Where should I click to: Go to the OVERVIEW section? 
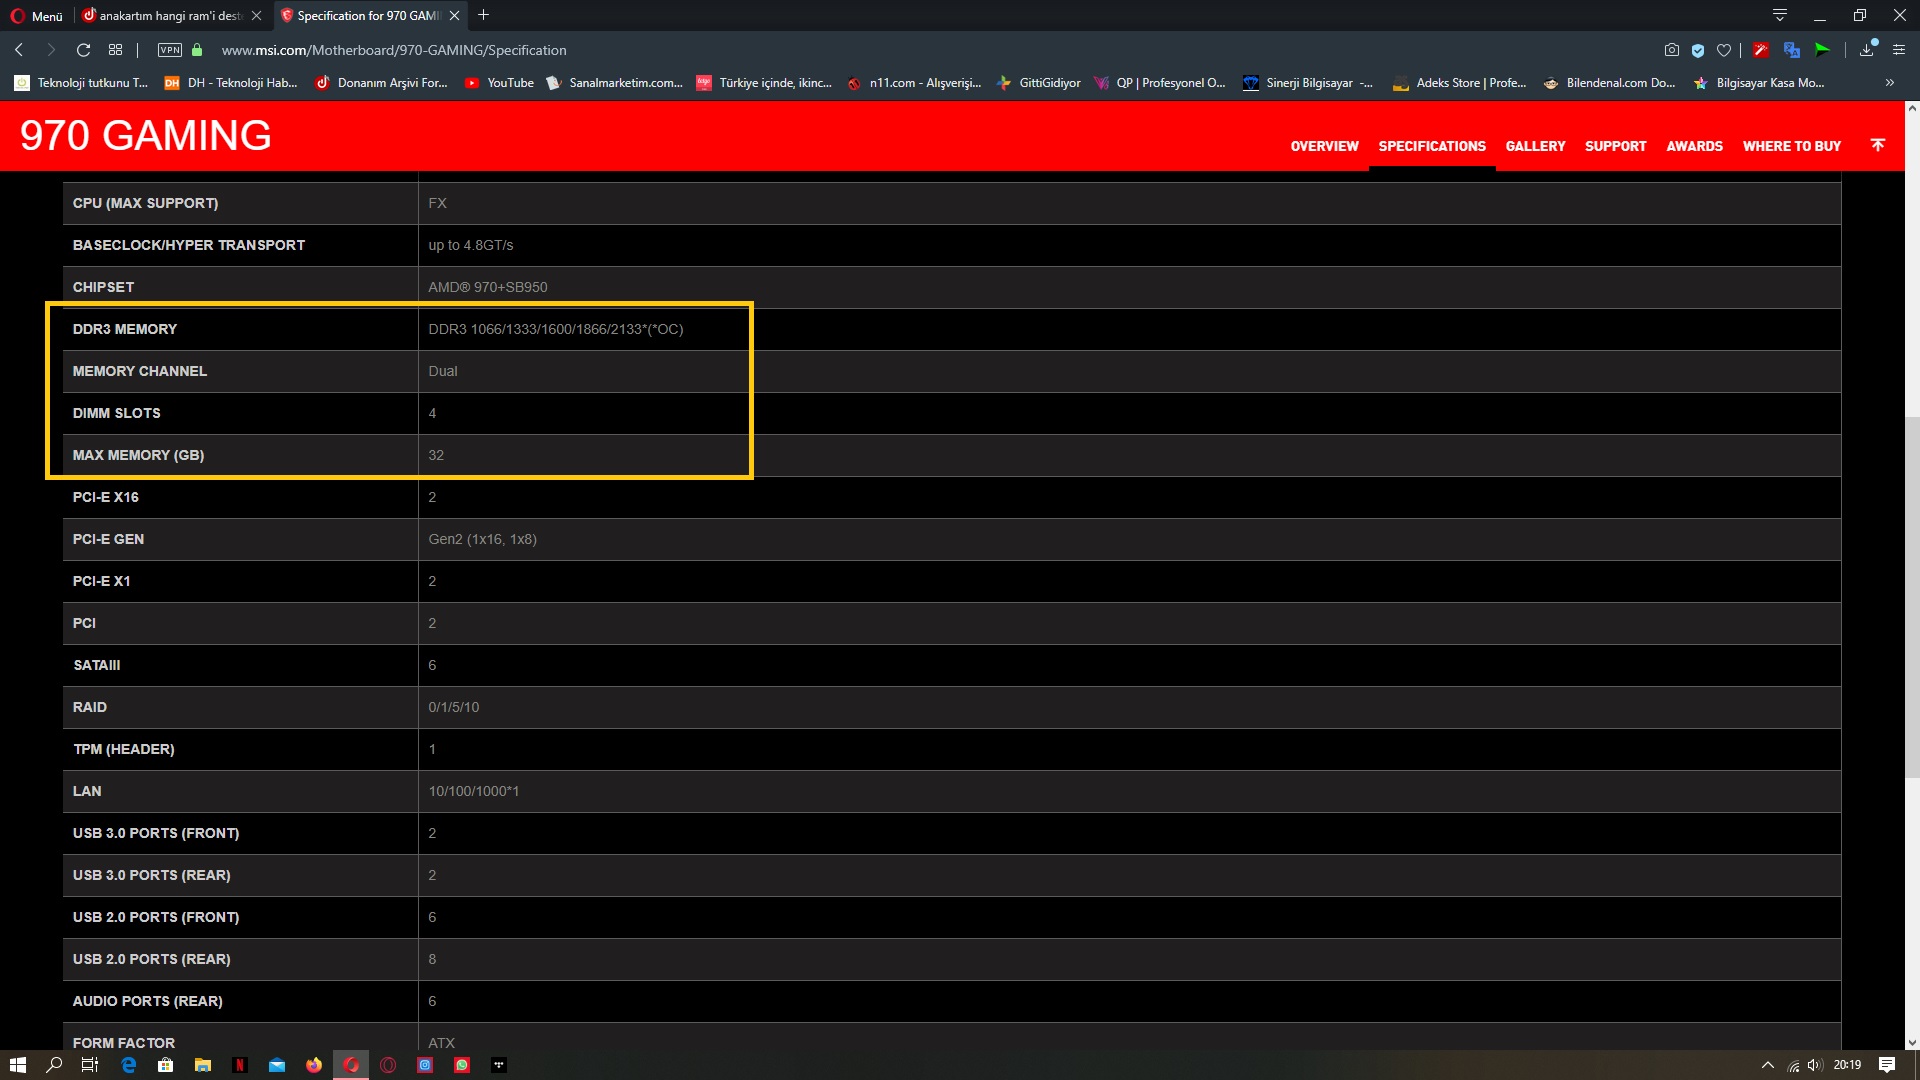click(1324, 146)
